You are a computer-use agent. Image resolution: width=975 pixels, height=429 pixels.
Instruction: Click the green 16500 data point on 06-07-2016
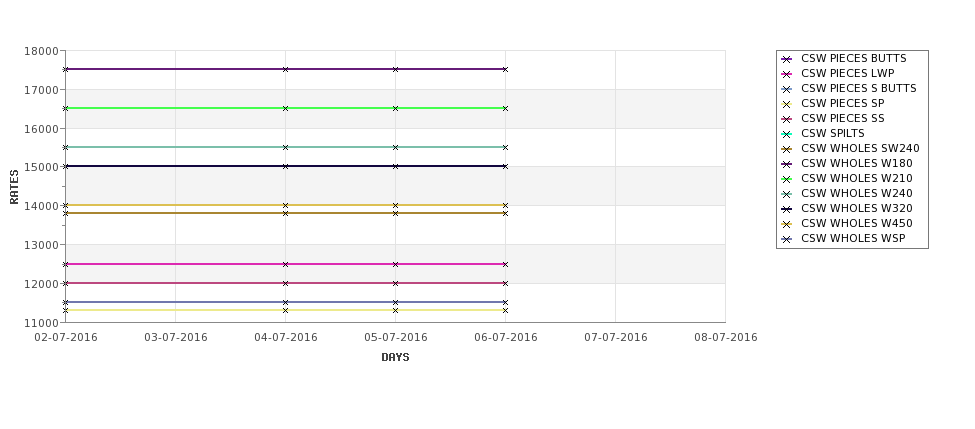506,108
